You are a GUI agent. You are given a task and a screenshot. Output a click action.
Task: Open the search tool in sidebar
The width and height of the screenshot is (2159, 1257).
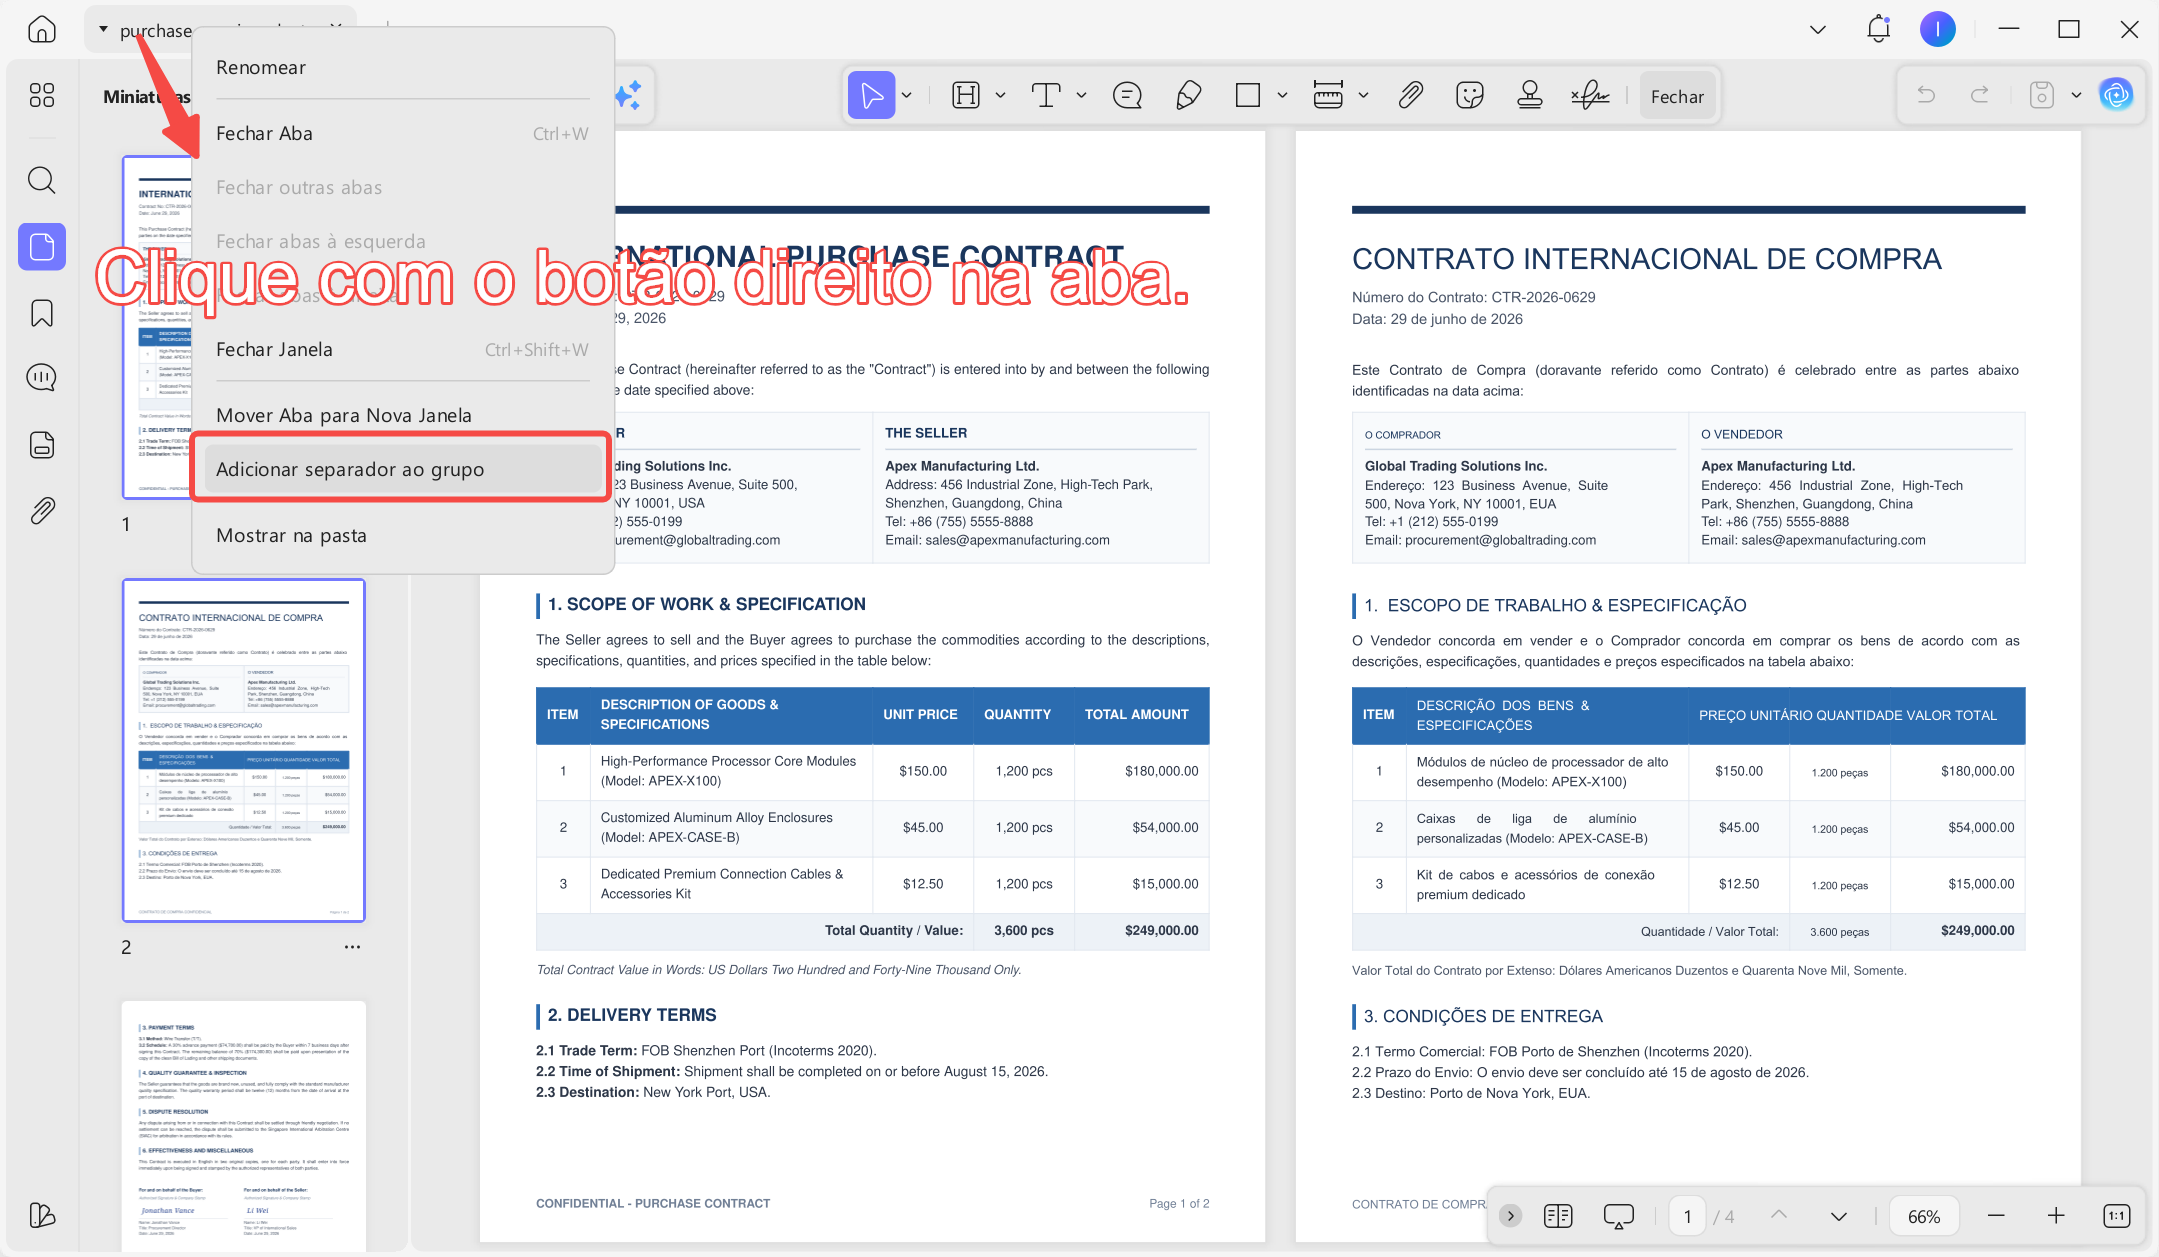pyautogui.click(x=42, y=180)
